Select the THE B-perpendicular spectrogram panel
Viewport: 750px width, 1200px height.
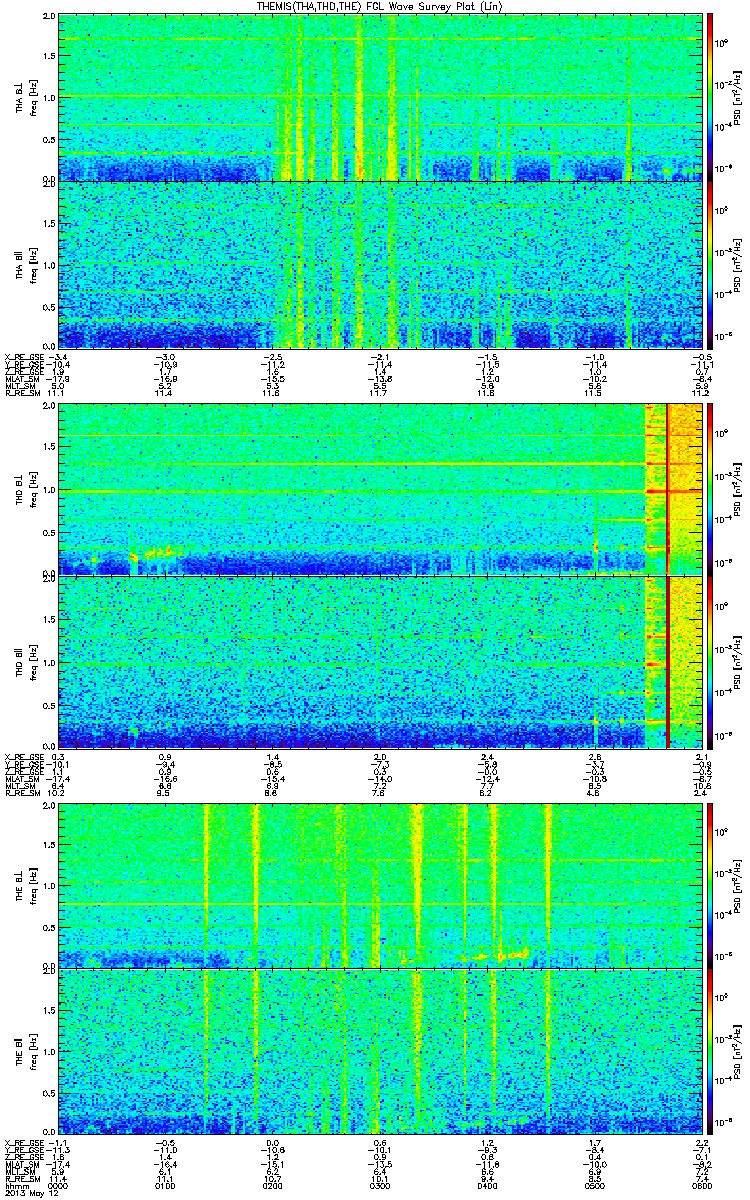pyautogui.click(x=379, y=885)
